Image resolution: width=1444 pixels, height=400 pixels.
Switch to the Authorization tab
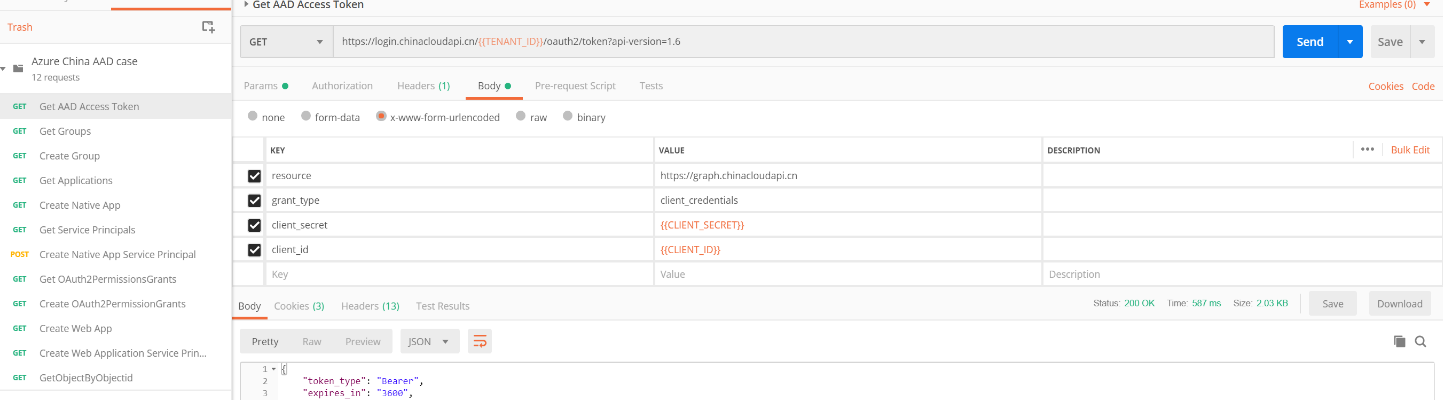click(x=342, y=86)
